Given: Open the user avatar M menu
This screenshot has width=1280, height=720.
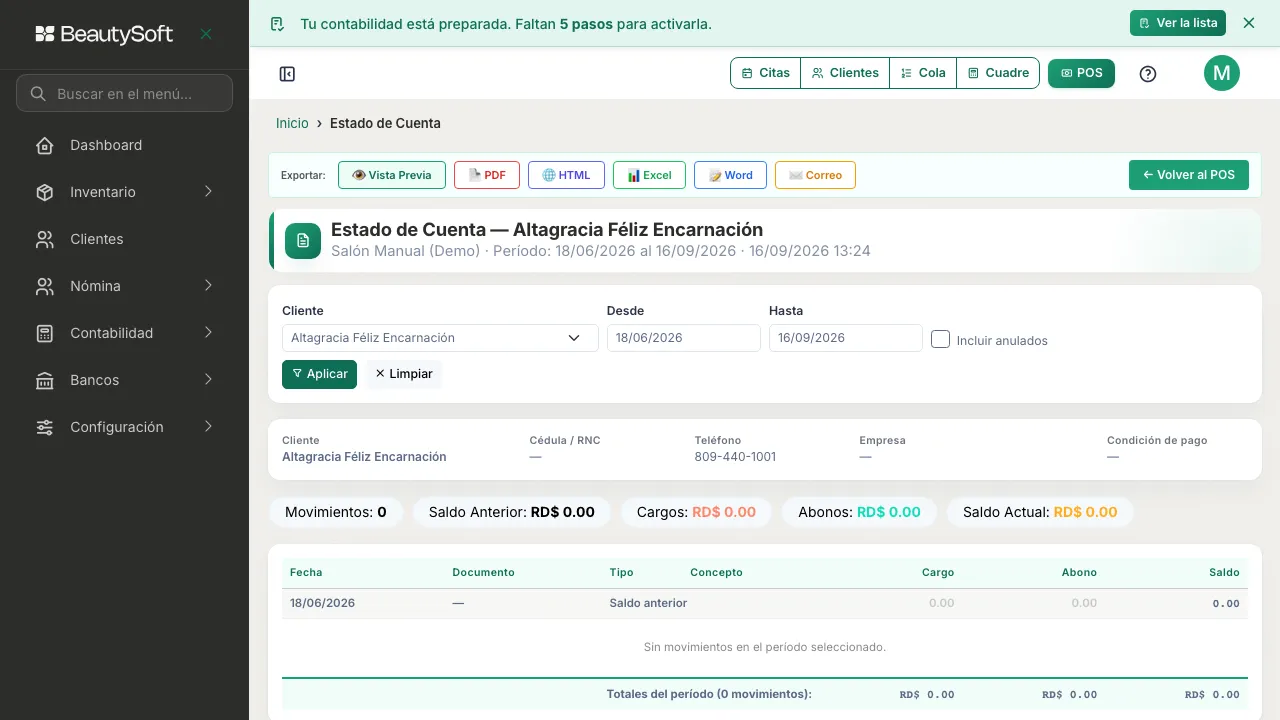Looking at the screenshot, I should 1221,73.
